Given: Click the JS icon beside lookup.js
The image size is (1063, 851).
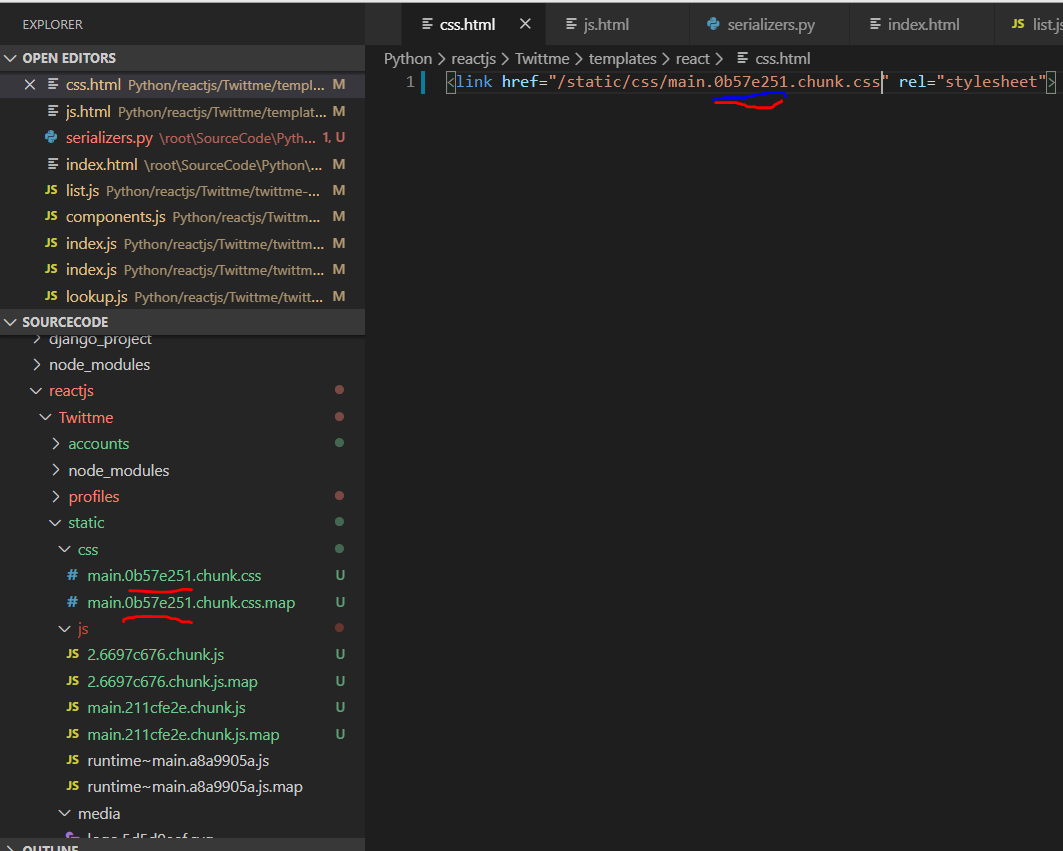Looking at the screenshot, I should pos(51,296).
